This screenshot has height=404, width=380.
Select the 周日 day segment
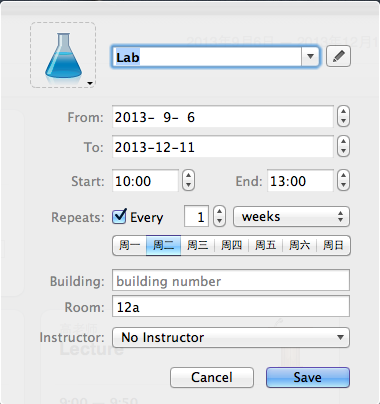point(333,246)
